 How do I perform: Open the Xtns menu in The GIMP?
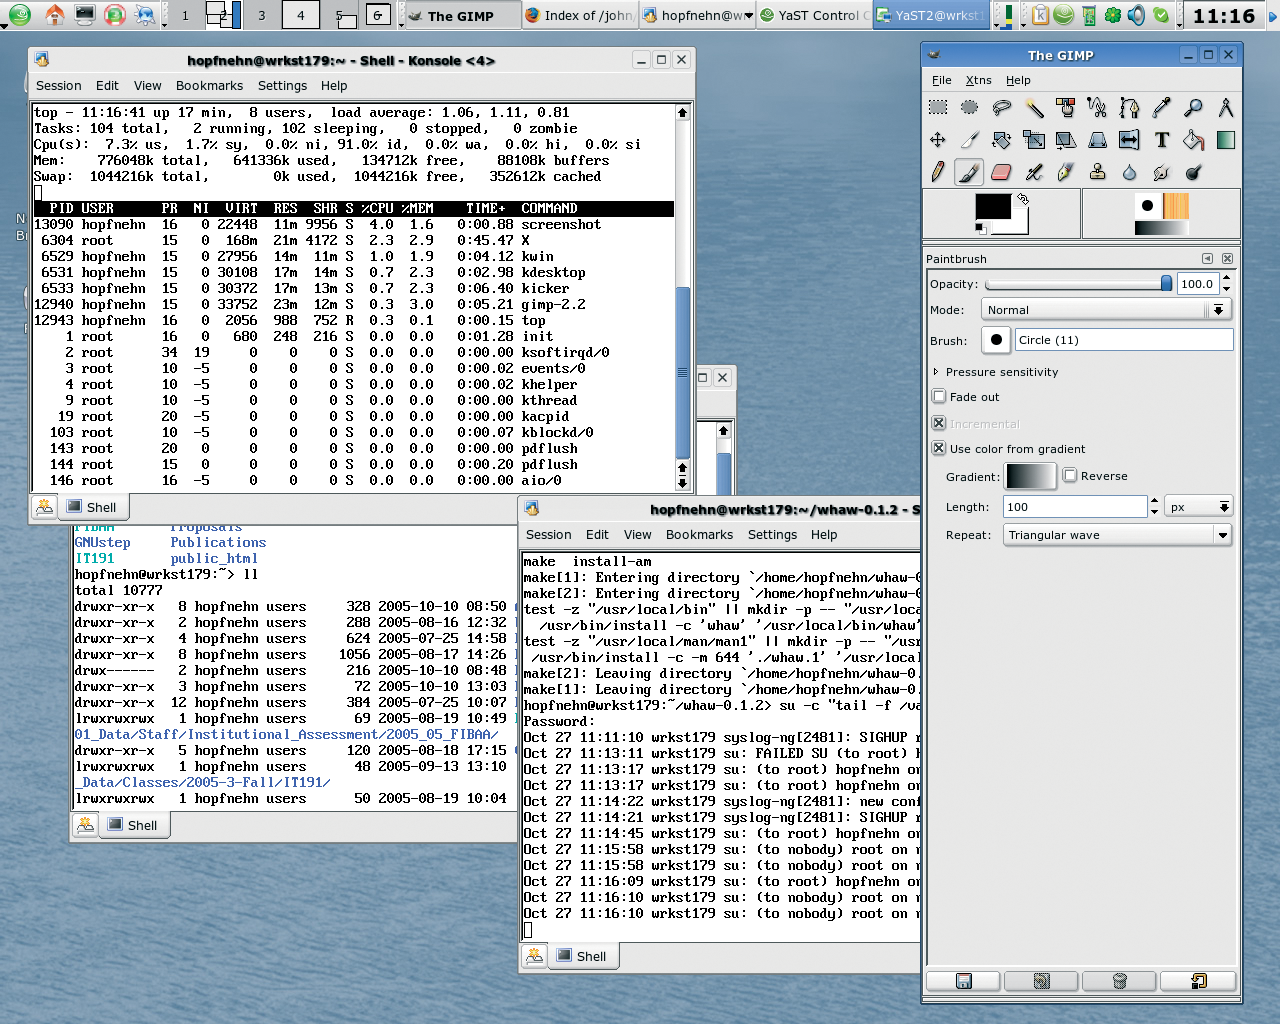(979, 80)
